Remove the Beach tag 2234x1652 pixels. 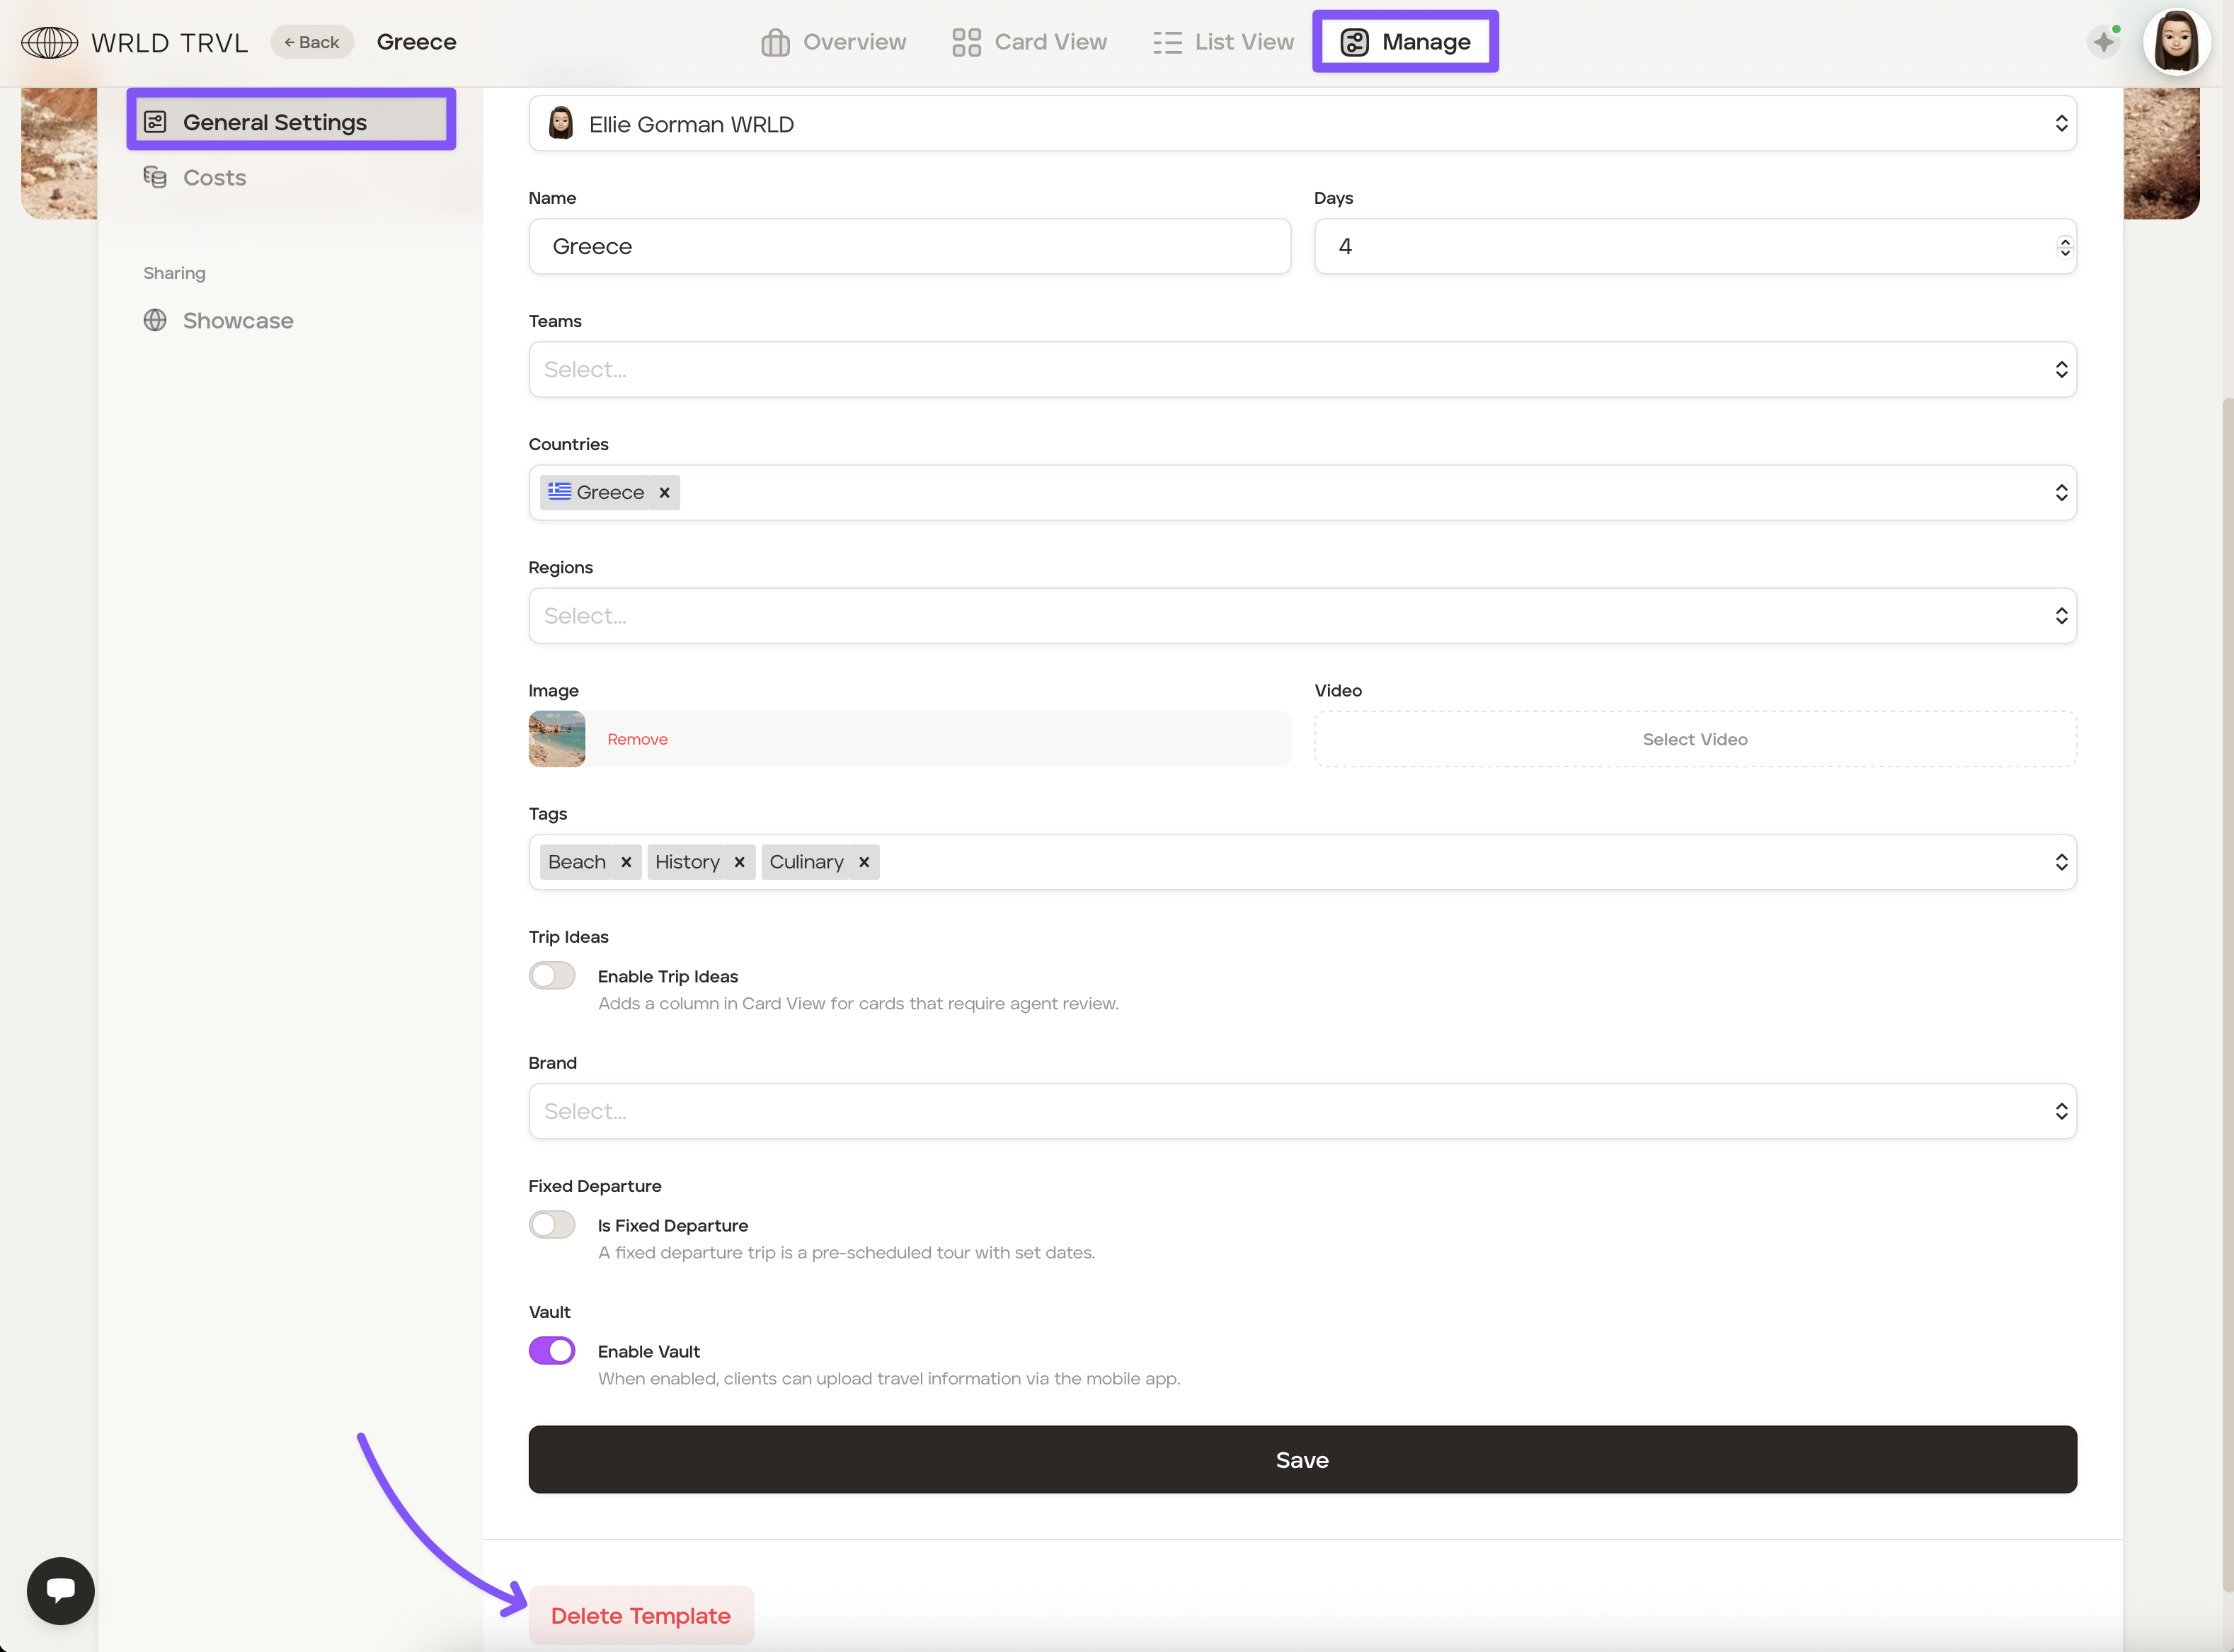[x=626, y=862]
